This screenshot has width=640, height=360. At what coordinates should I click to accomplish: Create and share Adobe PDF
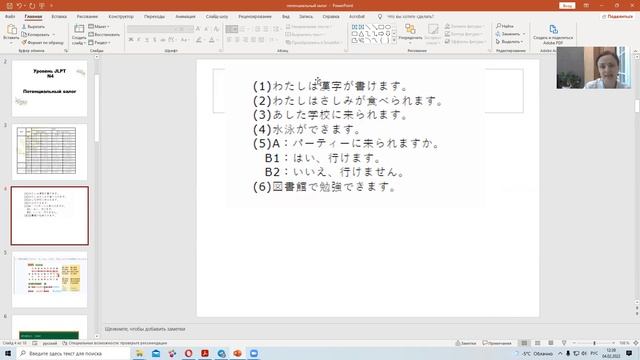553,34
